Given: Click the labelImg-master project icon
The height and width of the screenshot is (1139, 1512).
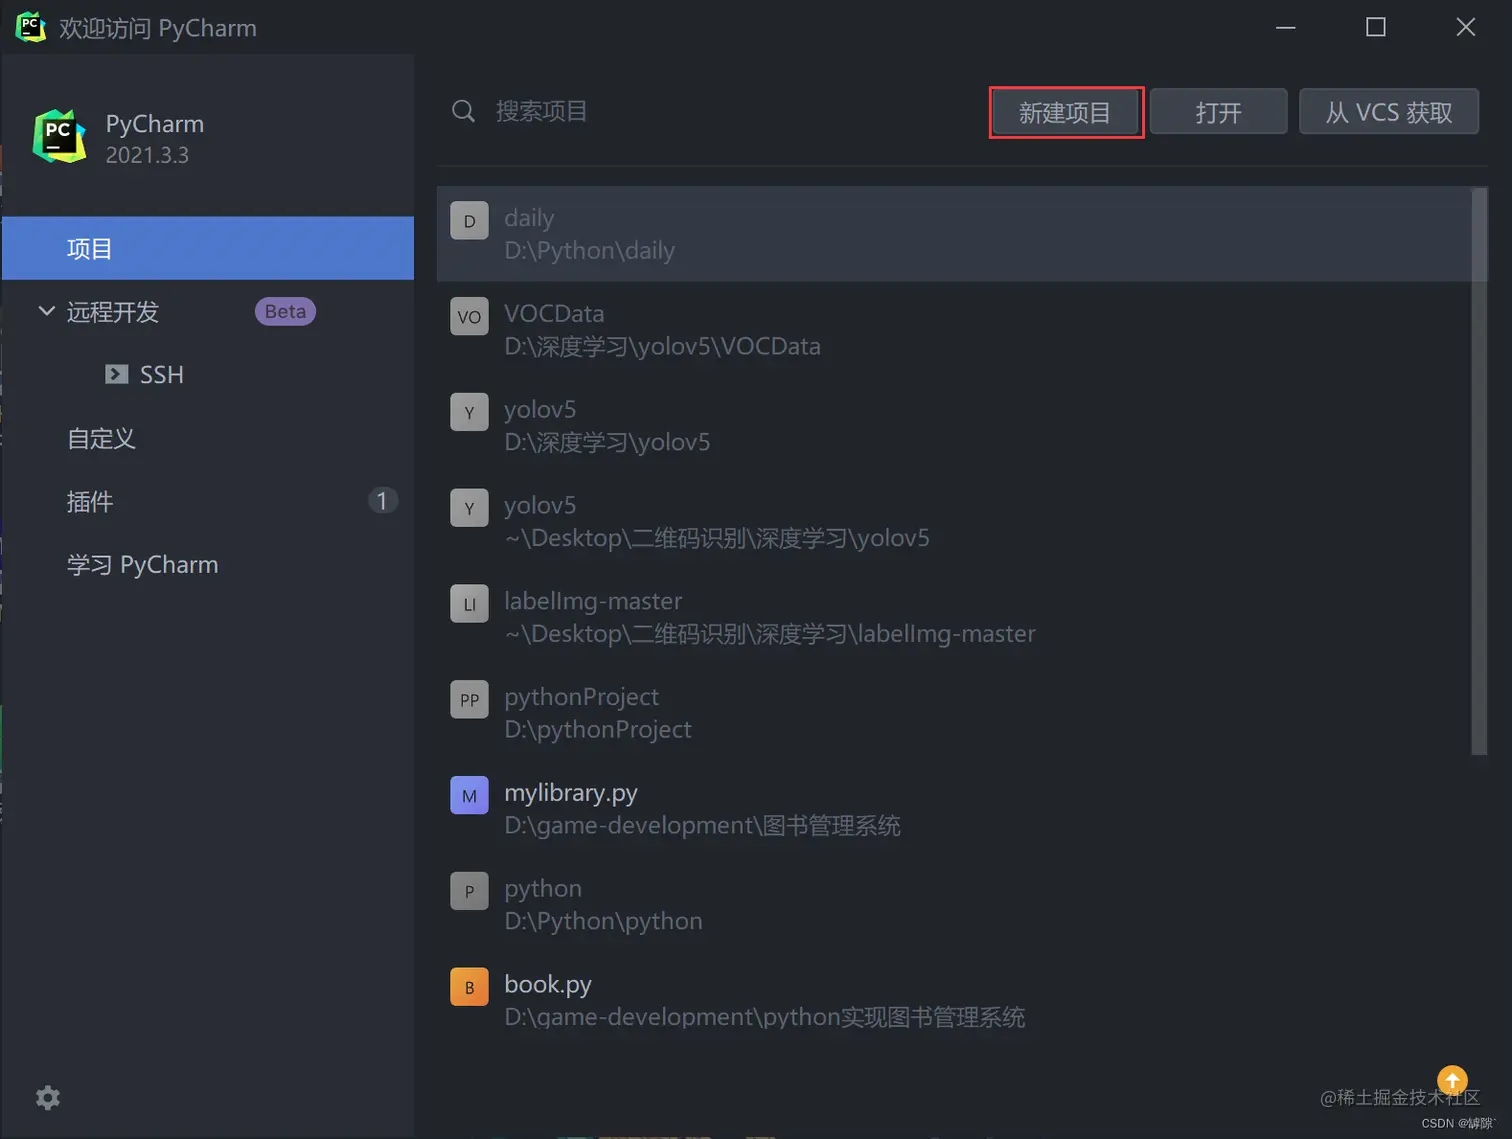Looking at the screenshot, I should (x=469, y=603).
